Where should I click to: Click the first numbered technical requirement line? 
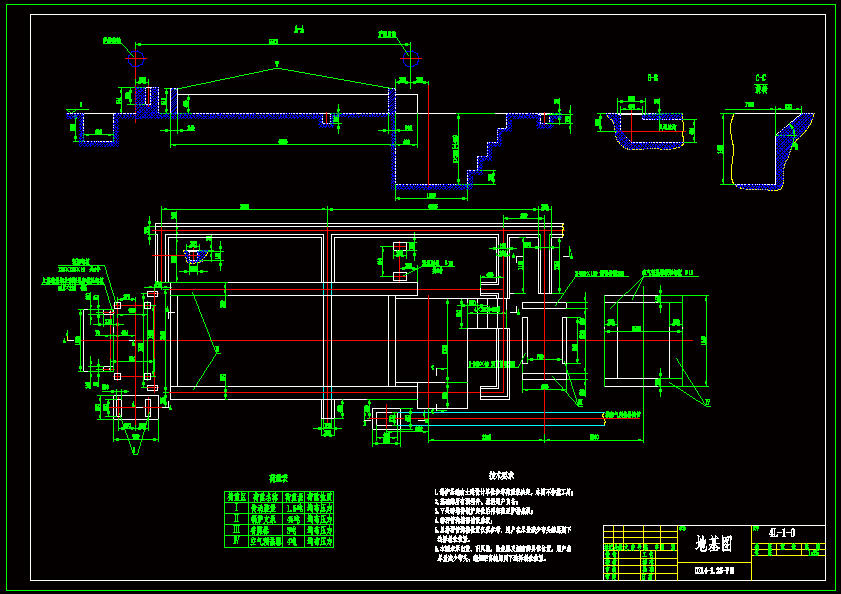coord(503,492)
